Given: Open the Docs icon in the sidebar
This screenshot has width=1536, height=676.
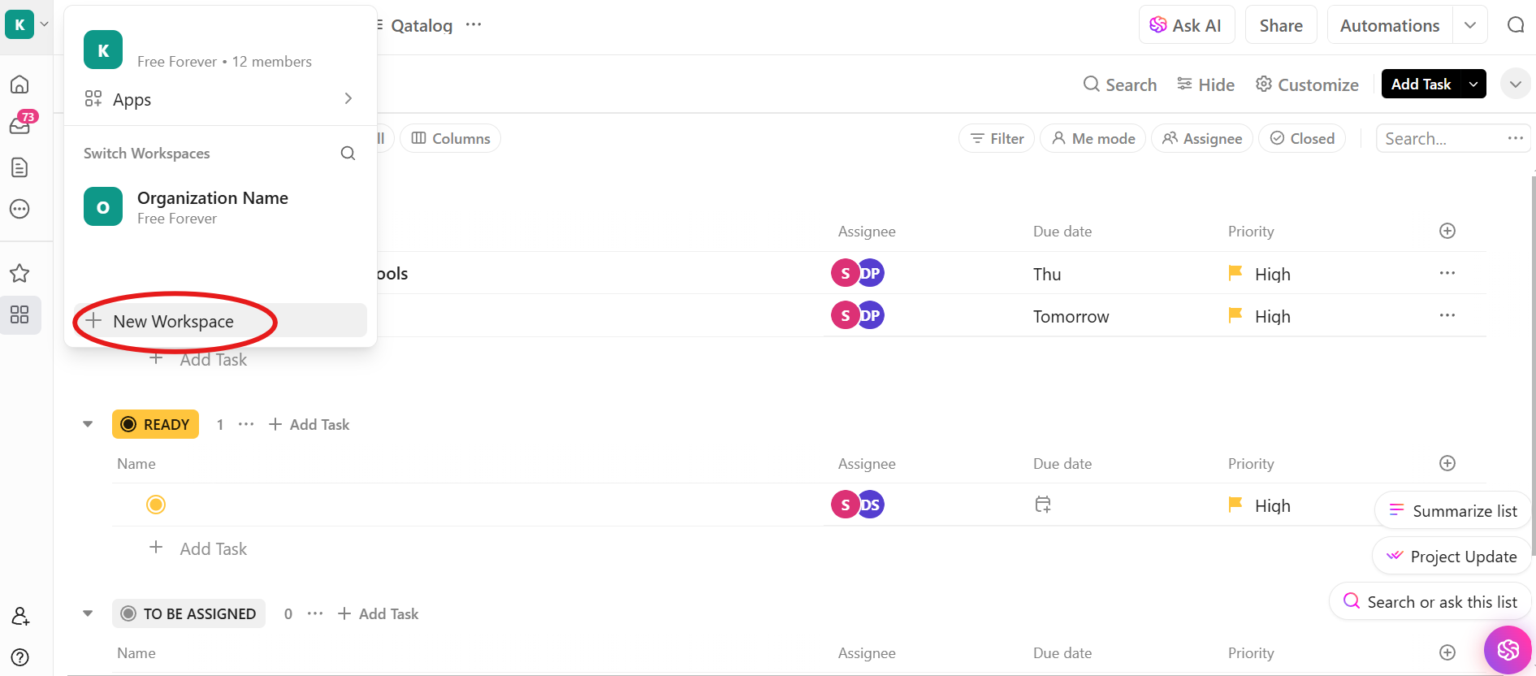Looking at the screenshot, I should (20, 168).
